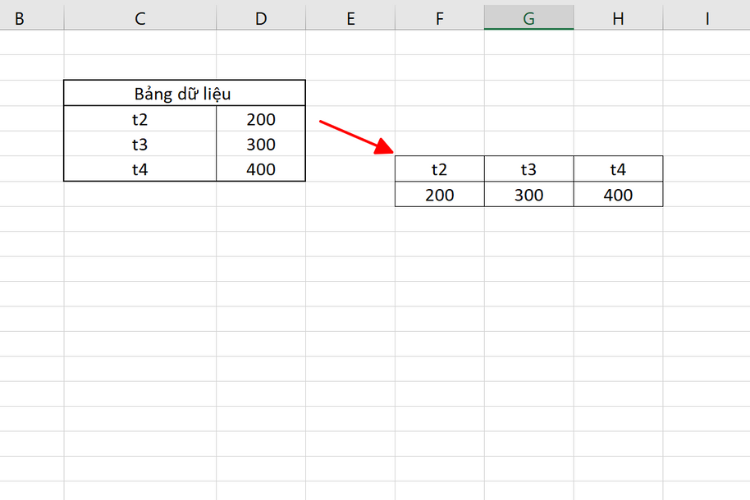The width and height of the screenshot is (750, 500).
Task: Select column H header
Action: point(618,18)
